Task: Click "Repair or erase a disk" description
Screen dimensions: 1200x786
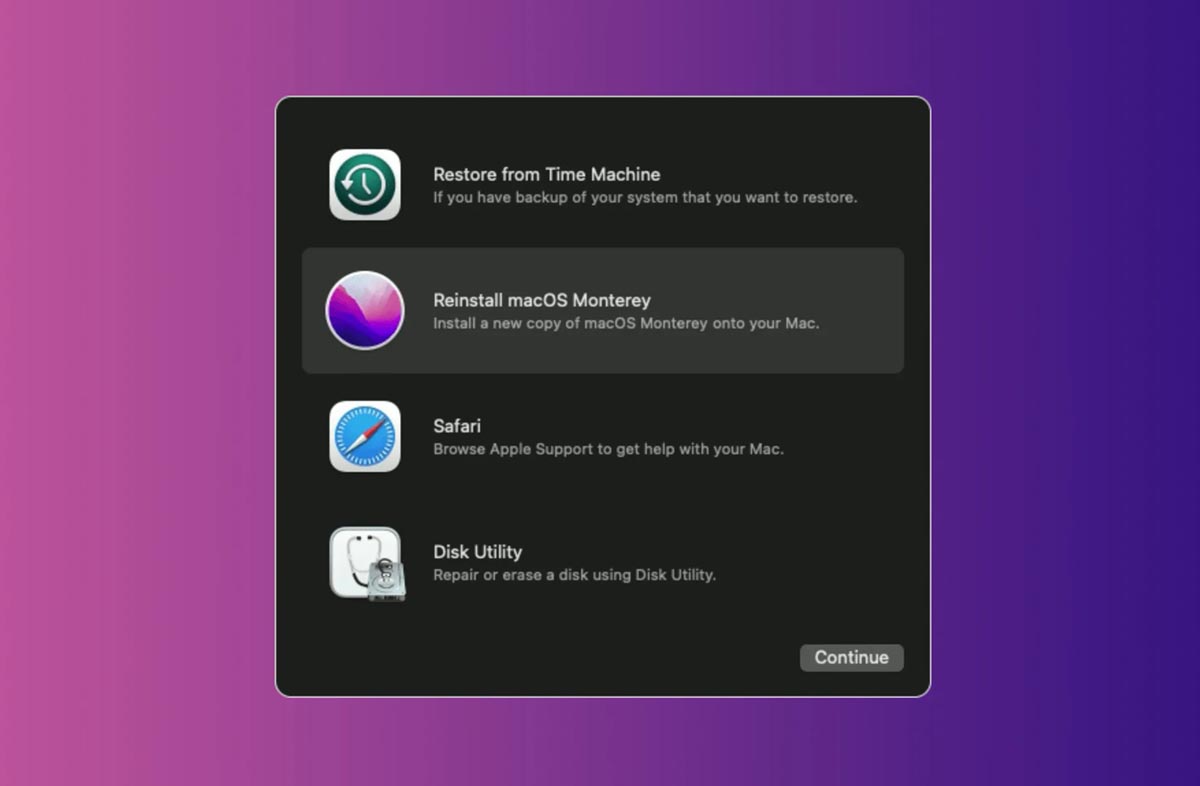Action: [575, 575]
